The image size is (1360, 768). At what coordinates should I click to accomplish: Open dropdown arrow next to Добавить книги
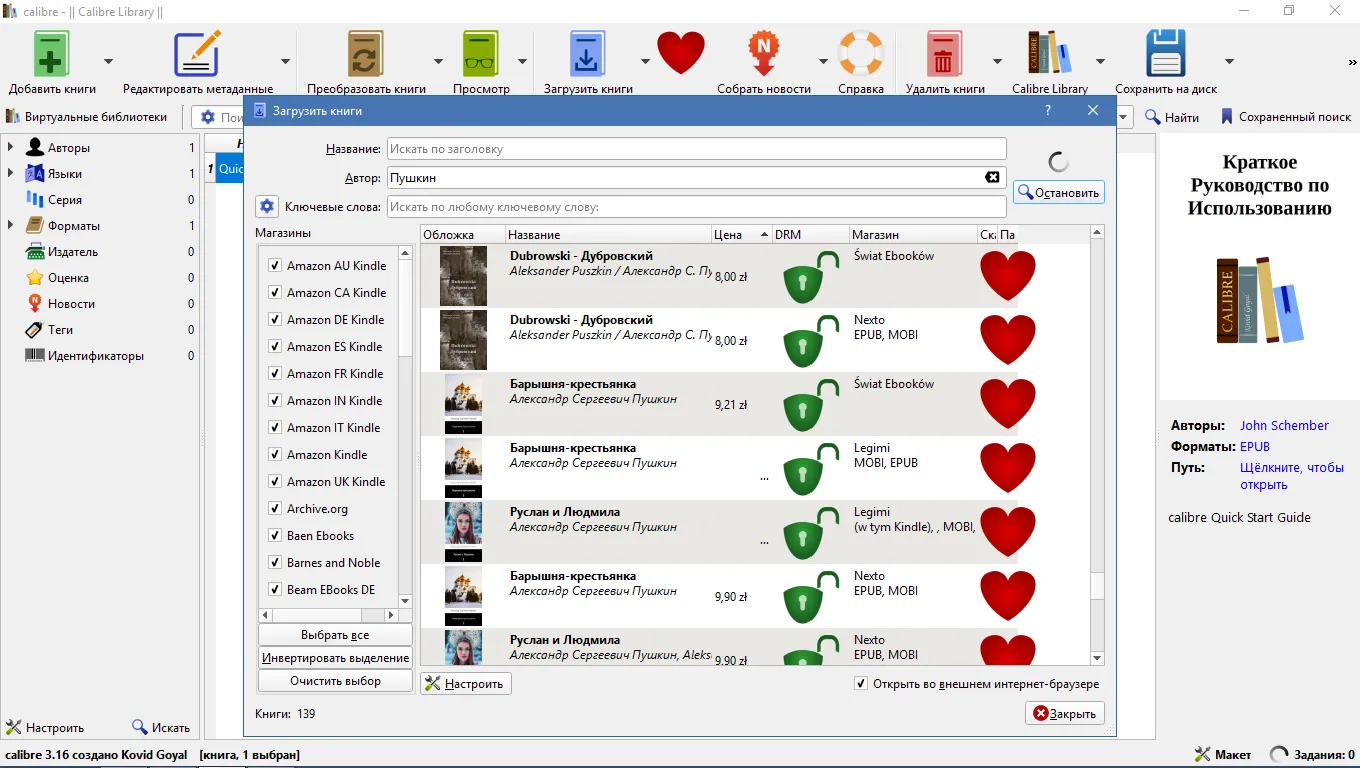(108, 60)
